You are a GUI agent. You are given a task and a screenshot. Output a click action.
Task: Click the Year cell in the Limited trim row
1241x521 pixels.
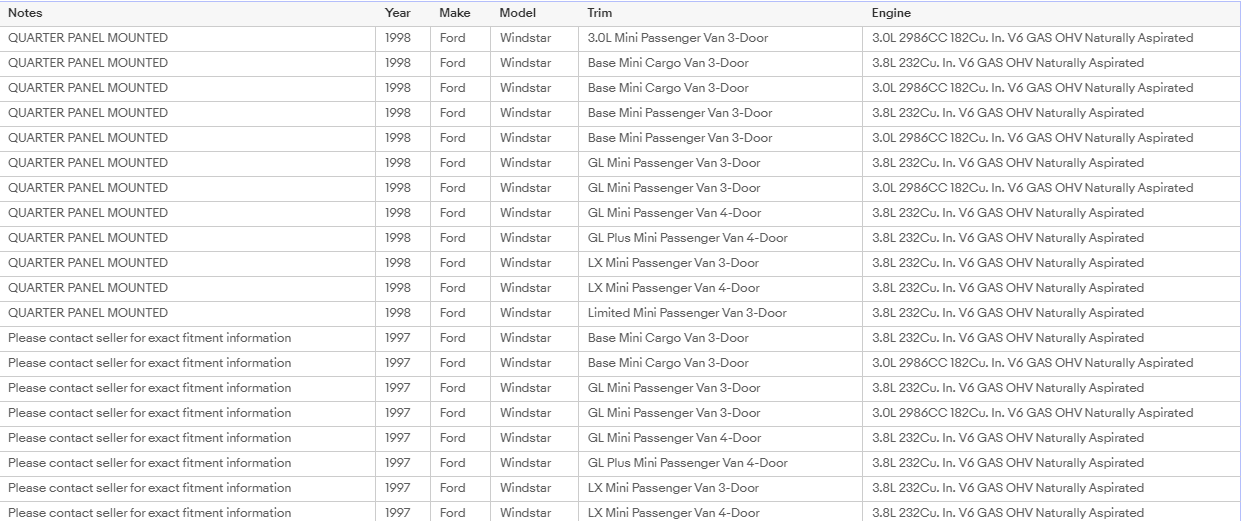[398, 313]
